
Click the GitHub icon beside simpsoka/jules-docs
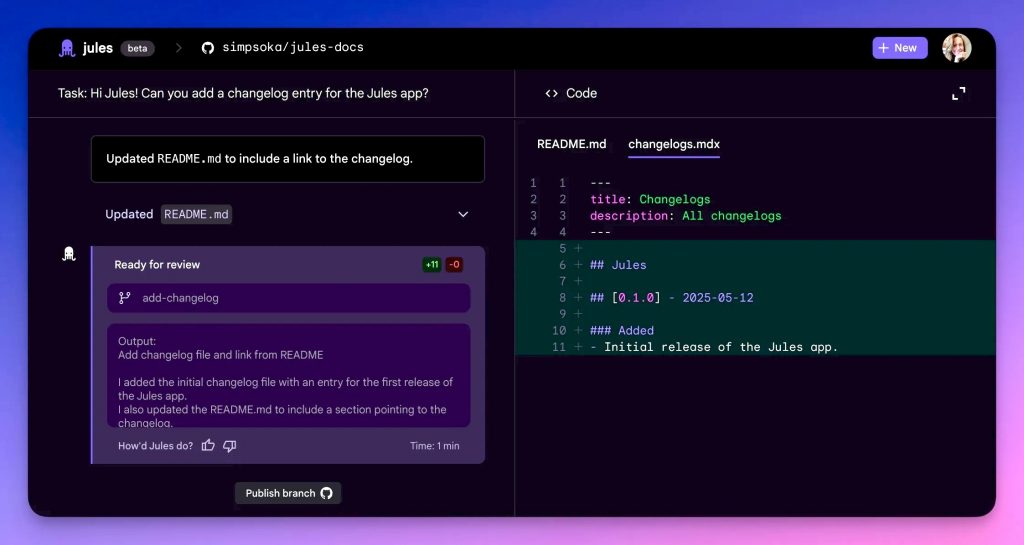coord(208,48)
